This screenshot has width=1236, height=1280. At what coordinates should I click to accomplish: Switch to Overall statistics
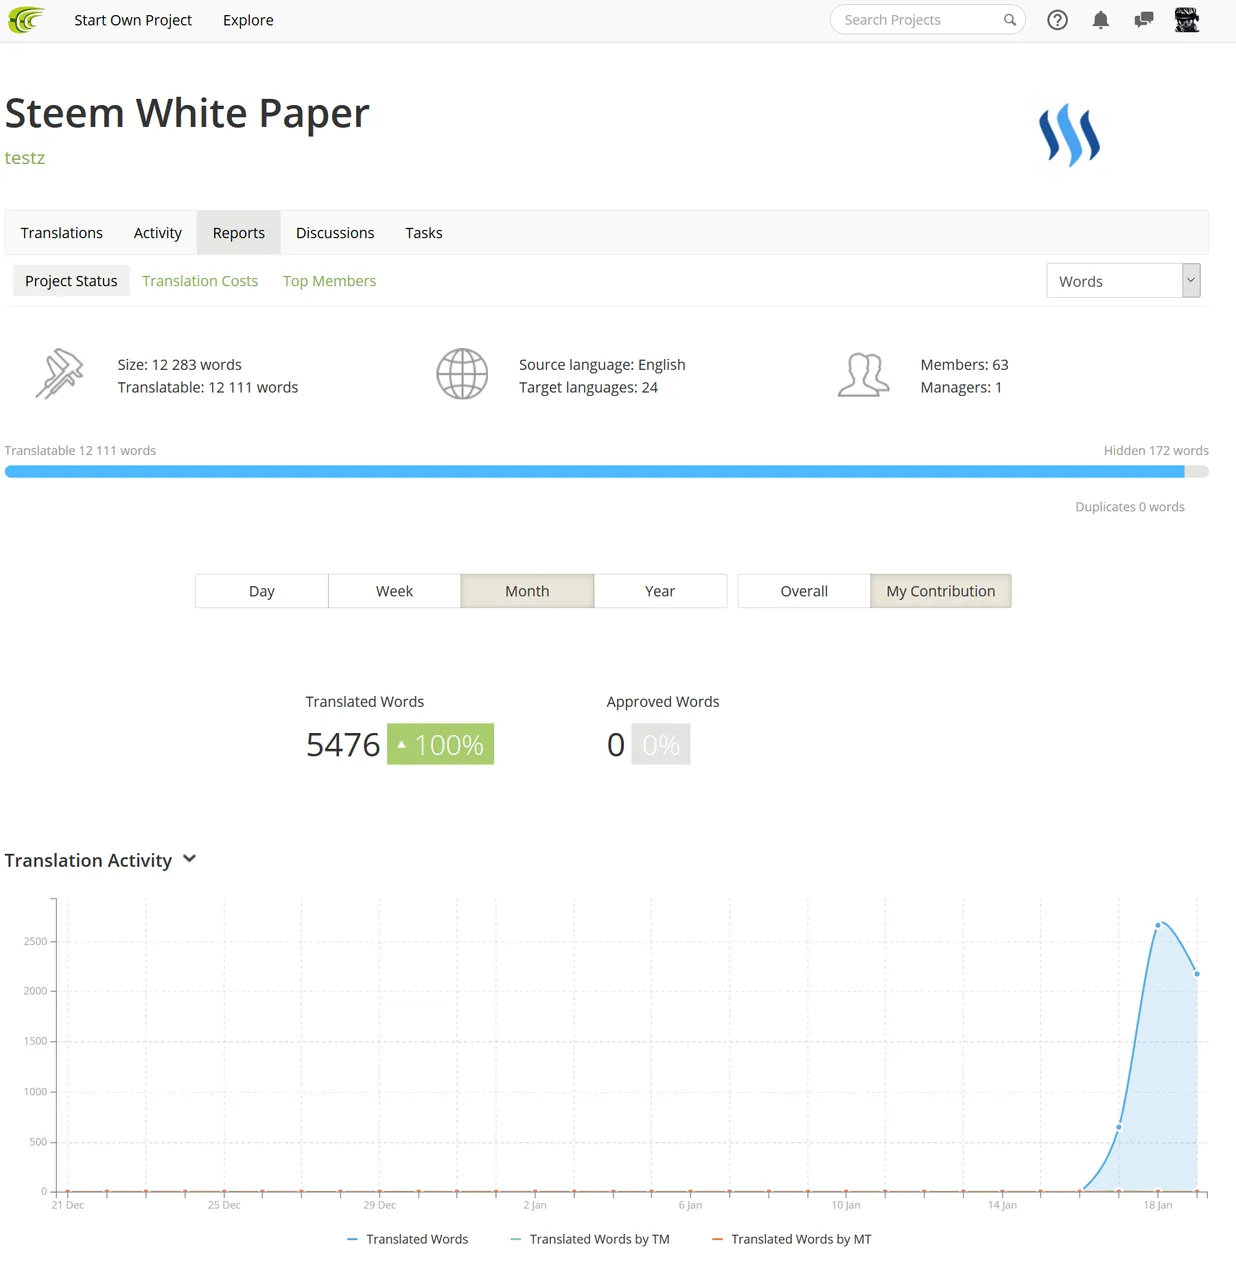point(804,591)
